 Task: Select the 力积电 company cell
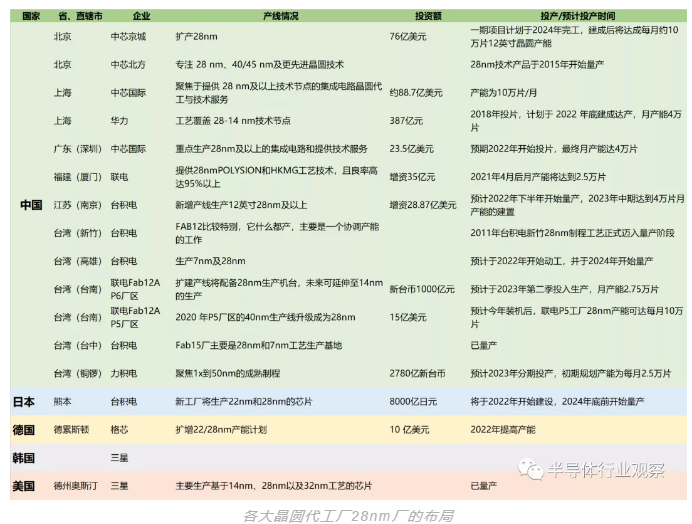coord(123,373)
